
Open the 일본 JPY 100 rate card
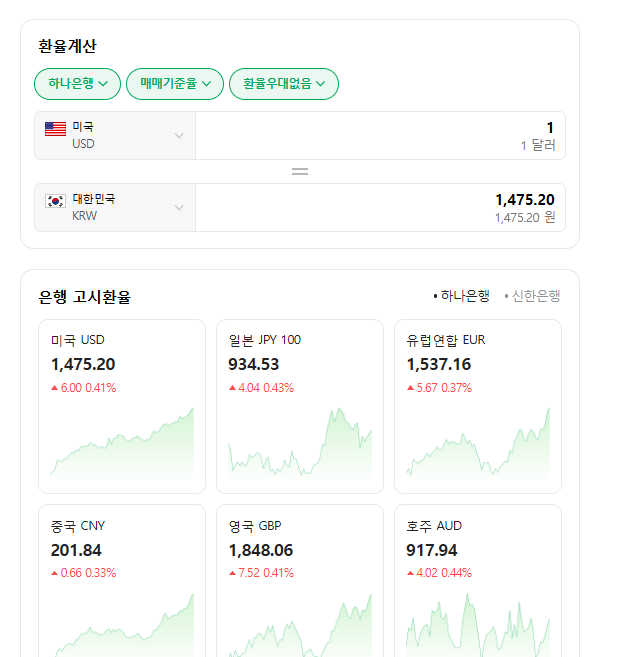point(300,406)
